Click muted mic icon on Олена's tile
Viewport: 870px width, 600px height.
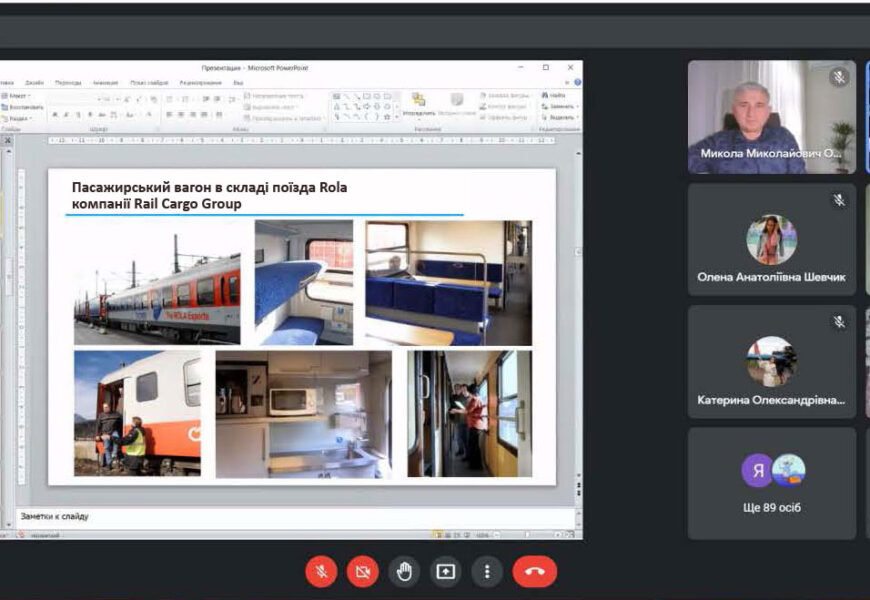(839, 200)
